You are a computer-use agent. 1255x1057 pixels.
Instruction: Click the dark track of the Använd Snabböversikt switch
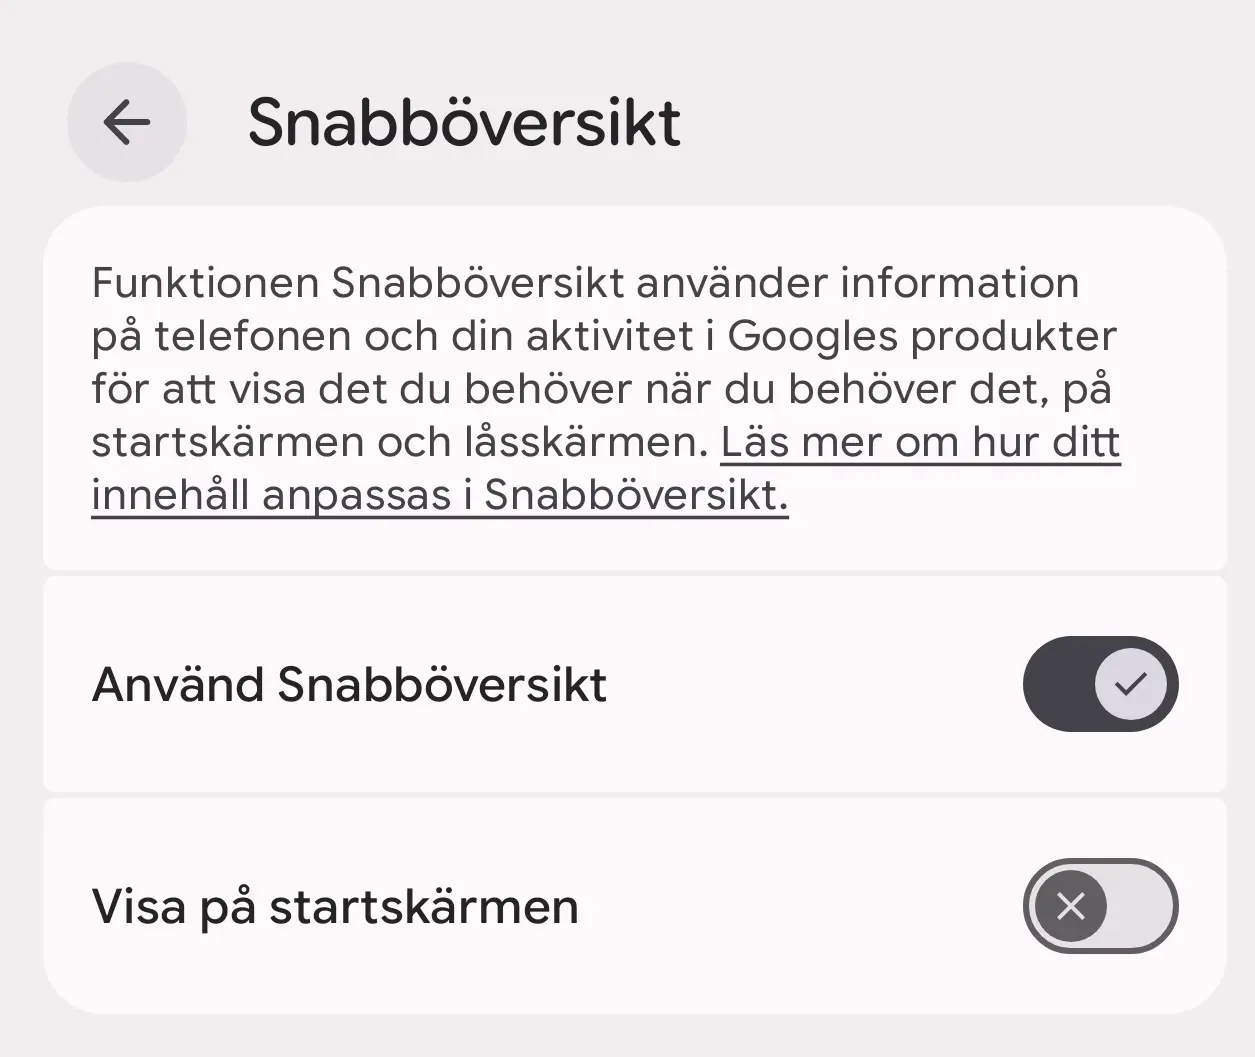[1057, 684]
